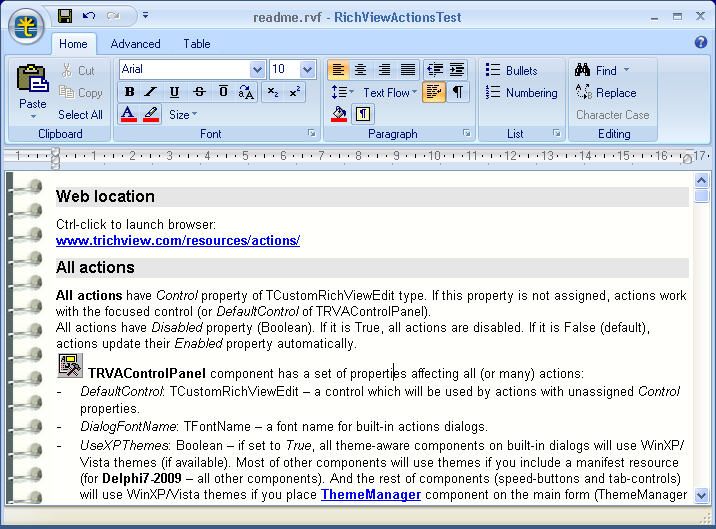Click the round application menu button
The width and height of the screenshot is (716, 529).
pos(26,26)
